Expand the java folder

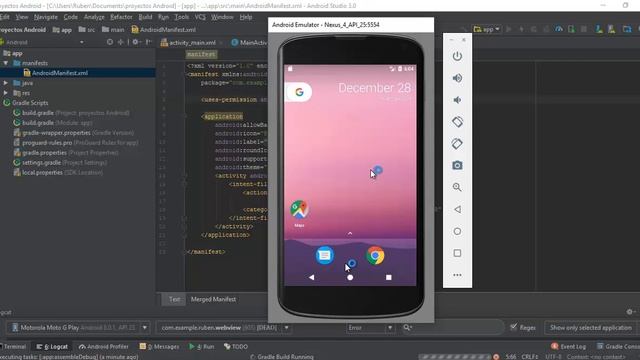6,83
